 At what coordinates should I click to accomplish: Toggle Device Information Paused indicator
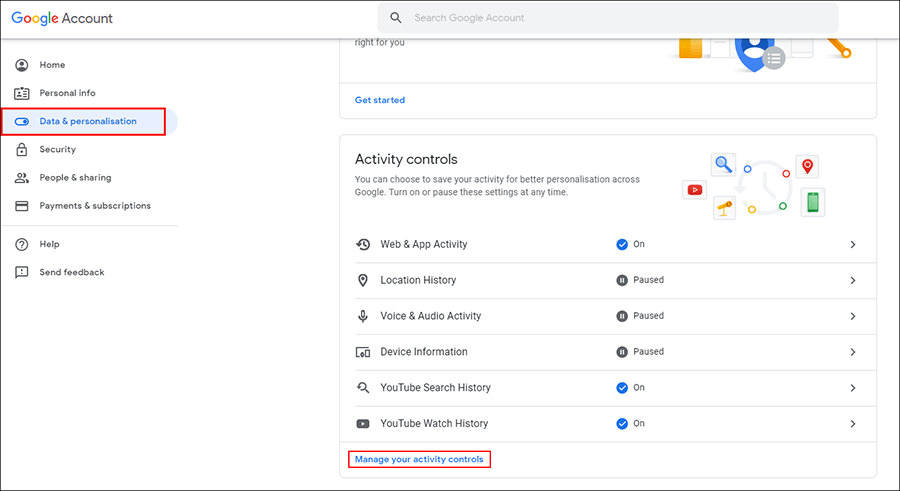pos(622,352)
